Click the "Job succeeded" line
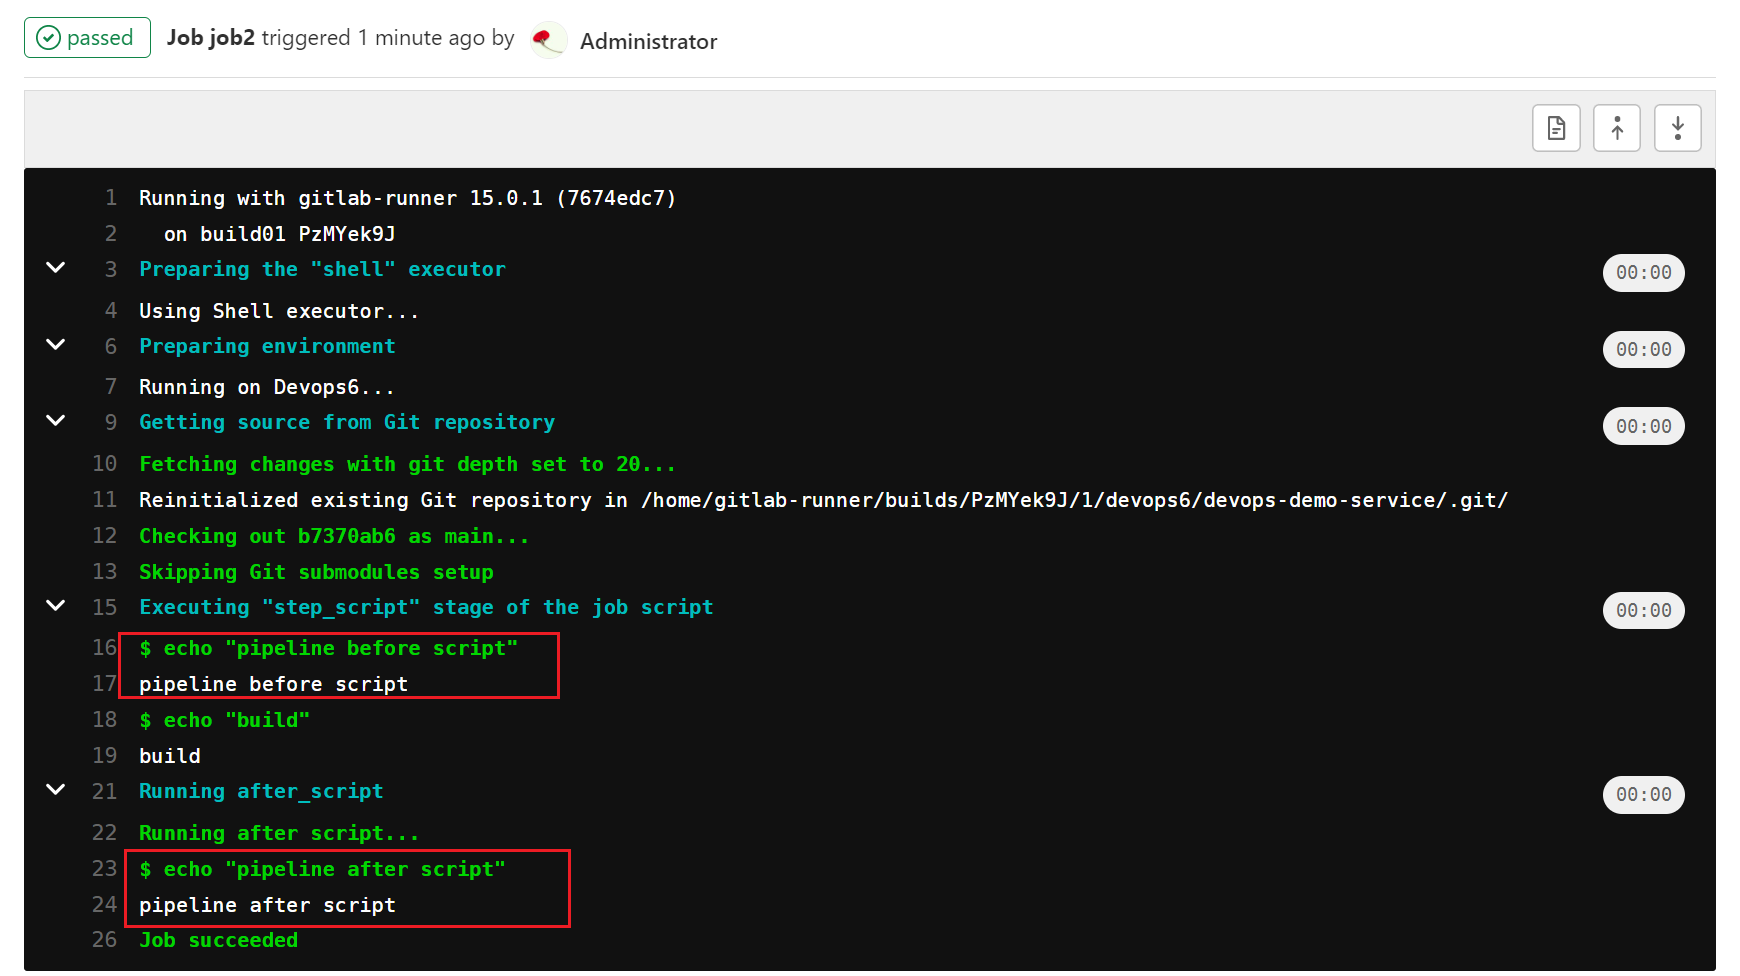The image size is (1740, 976). click(218, 940)
